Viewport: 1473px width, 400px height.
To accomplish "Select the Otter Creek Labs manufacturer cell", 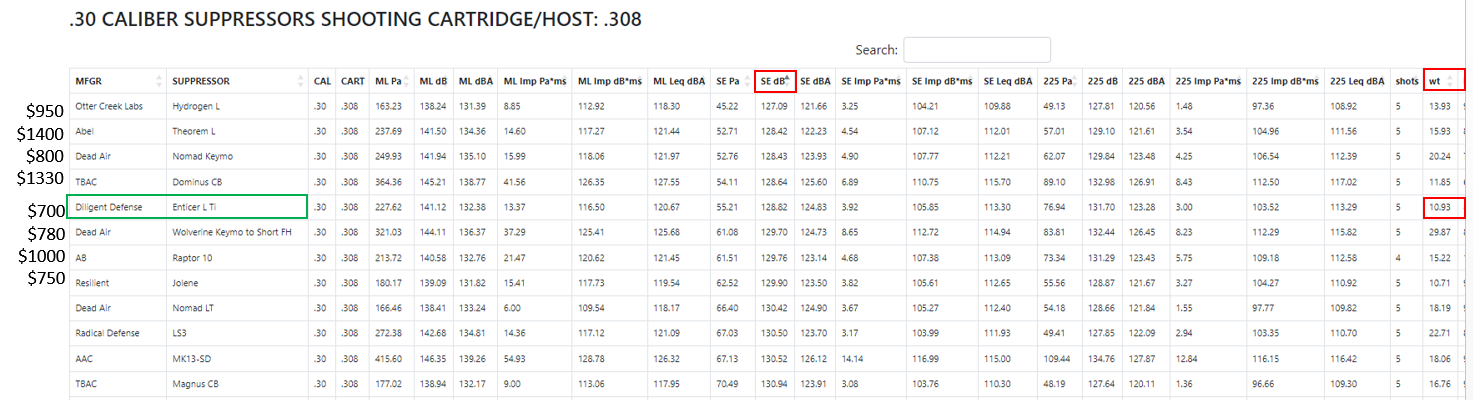I will 116,106.
